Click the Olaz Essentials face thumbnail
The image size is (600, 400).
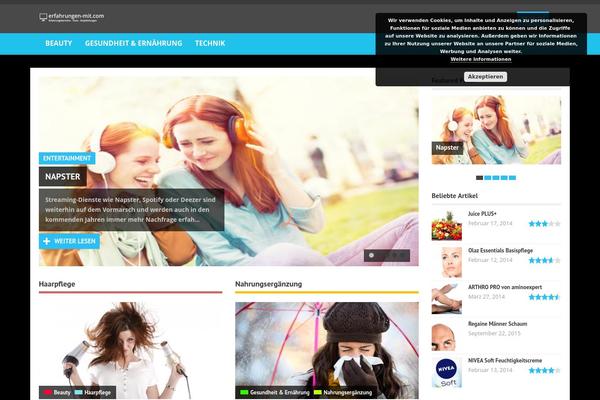(x=447, y=262)
